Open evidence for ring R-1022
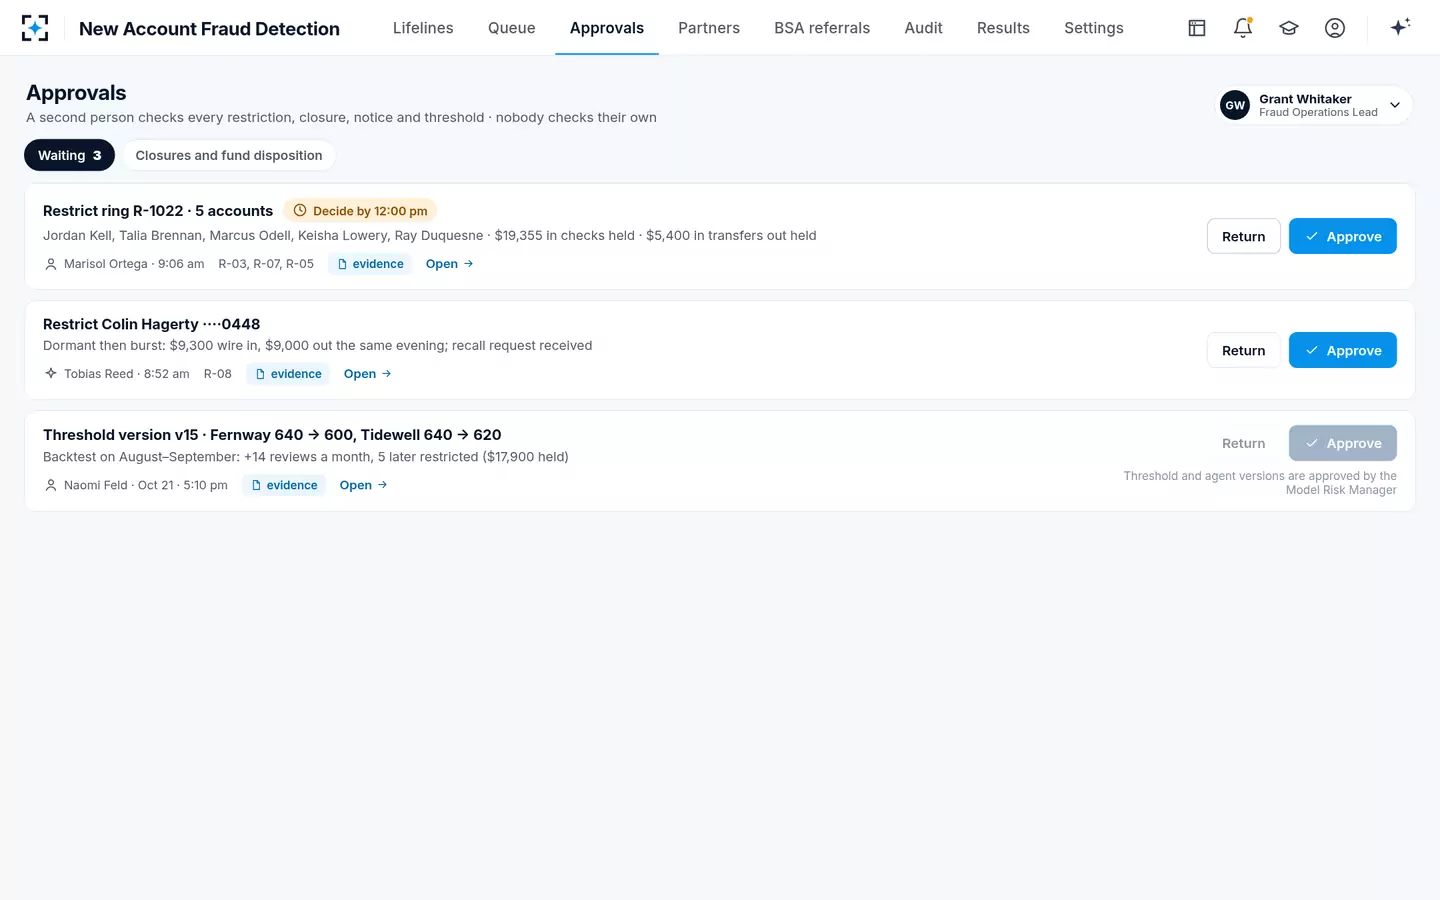 [370, 264]
